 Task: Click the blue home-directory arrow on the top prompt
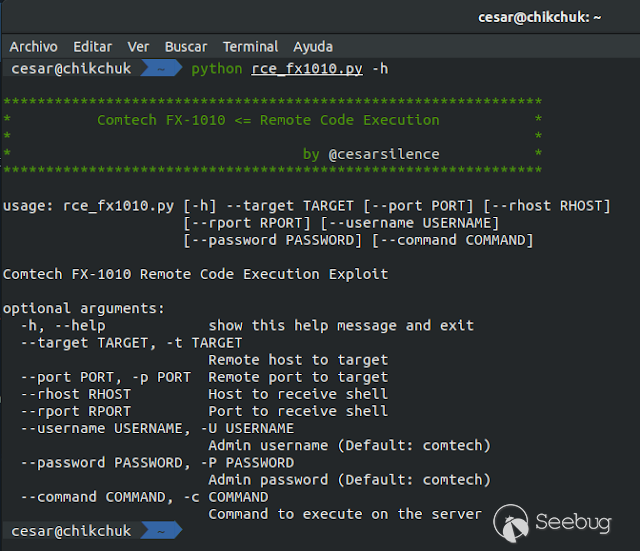coord(161,68)
